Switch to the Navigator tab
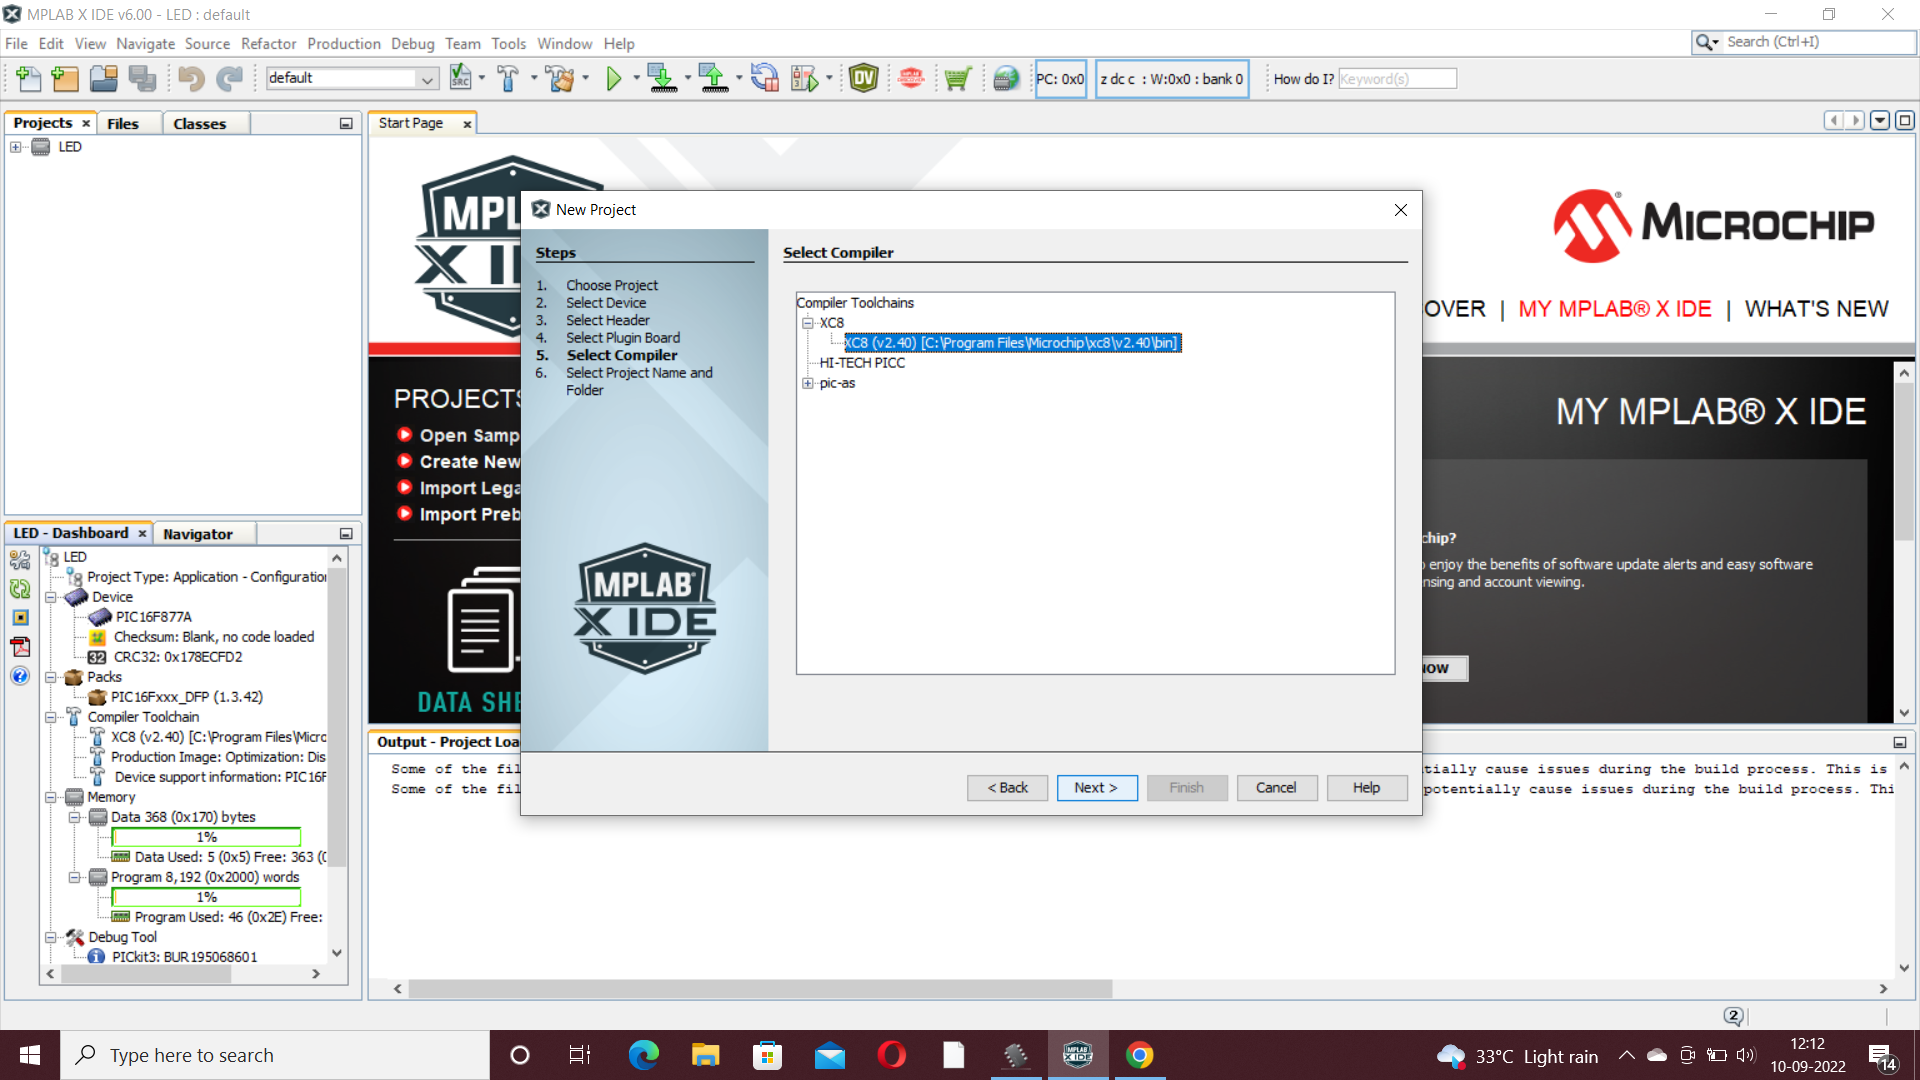1920x1080 pixels. (x=197, y=534)
